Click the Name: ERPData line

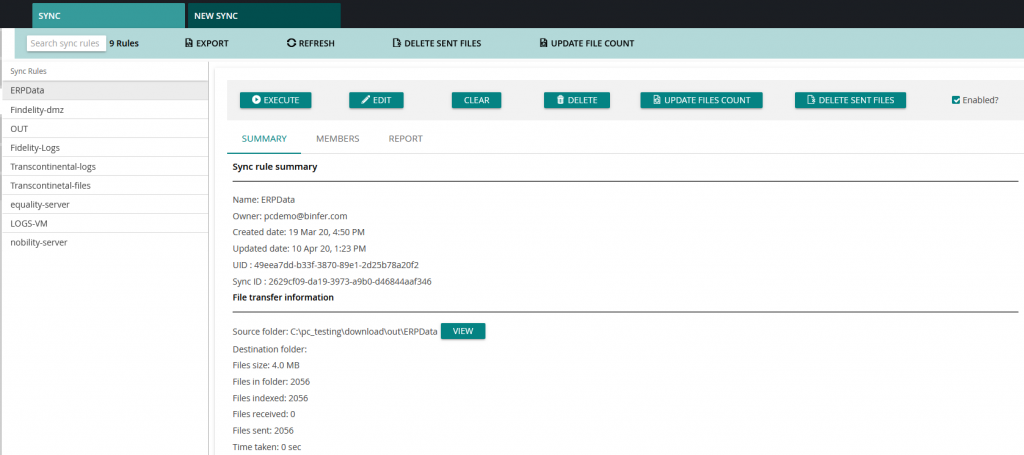point(264,199)
